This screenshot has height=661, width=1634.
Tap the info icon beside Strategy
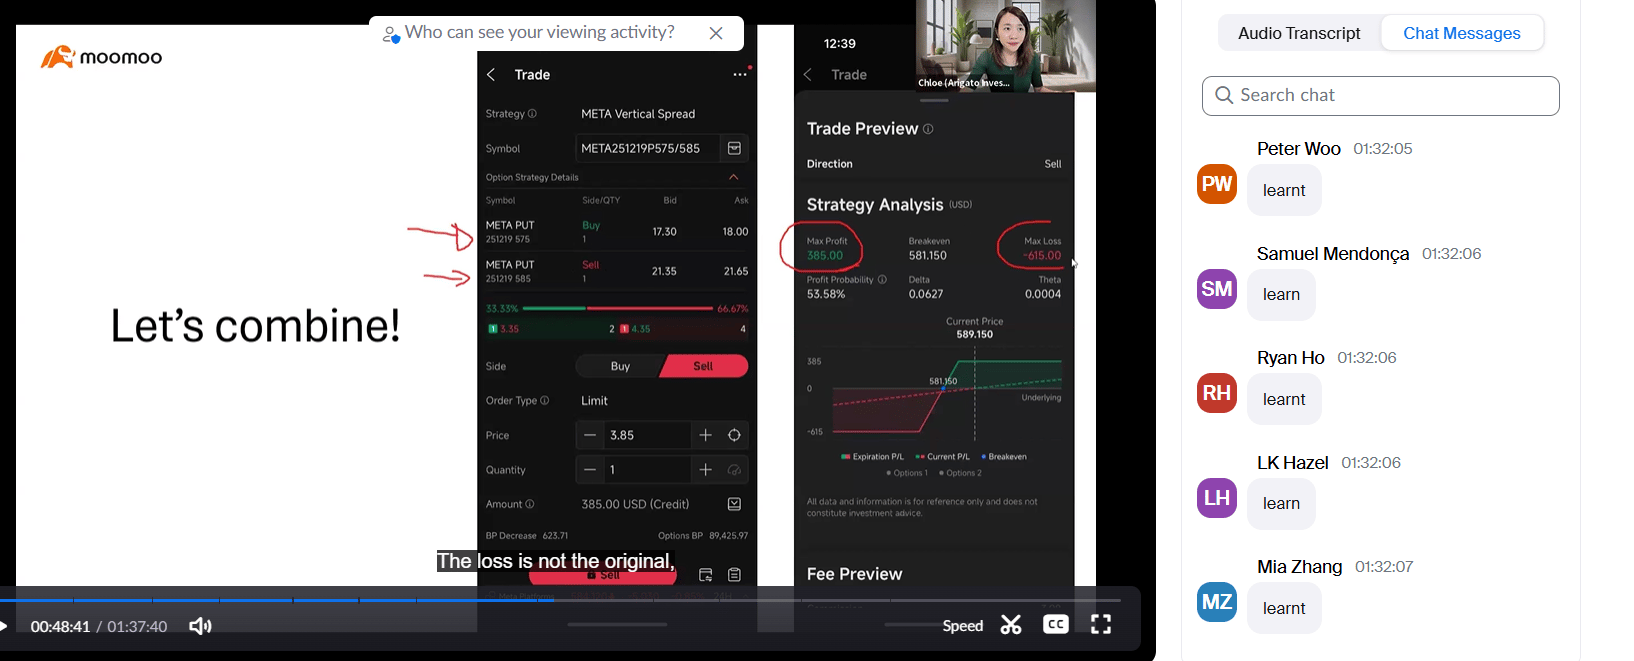click(x=532, y=113)
